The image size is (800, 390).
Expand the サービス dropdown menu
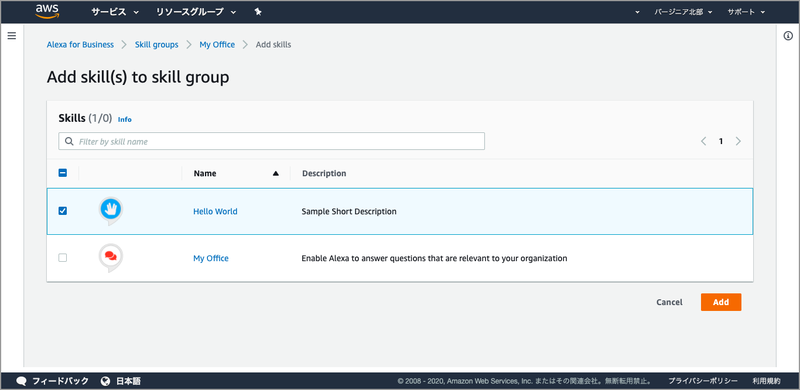tap(115, 12)
